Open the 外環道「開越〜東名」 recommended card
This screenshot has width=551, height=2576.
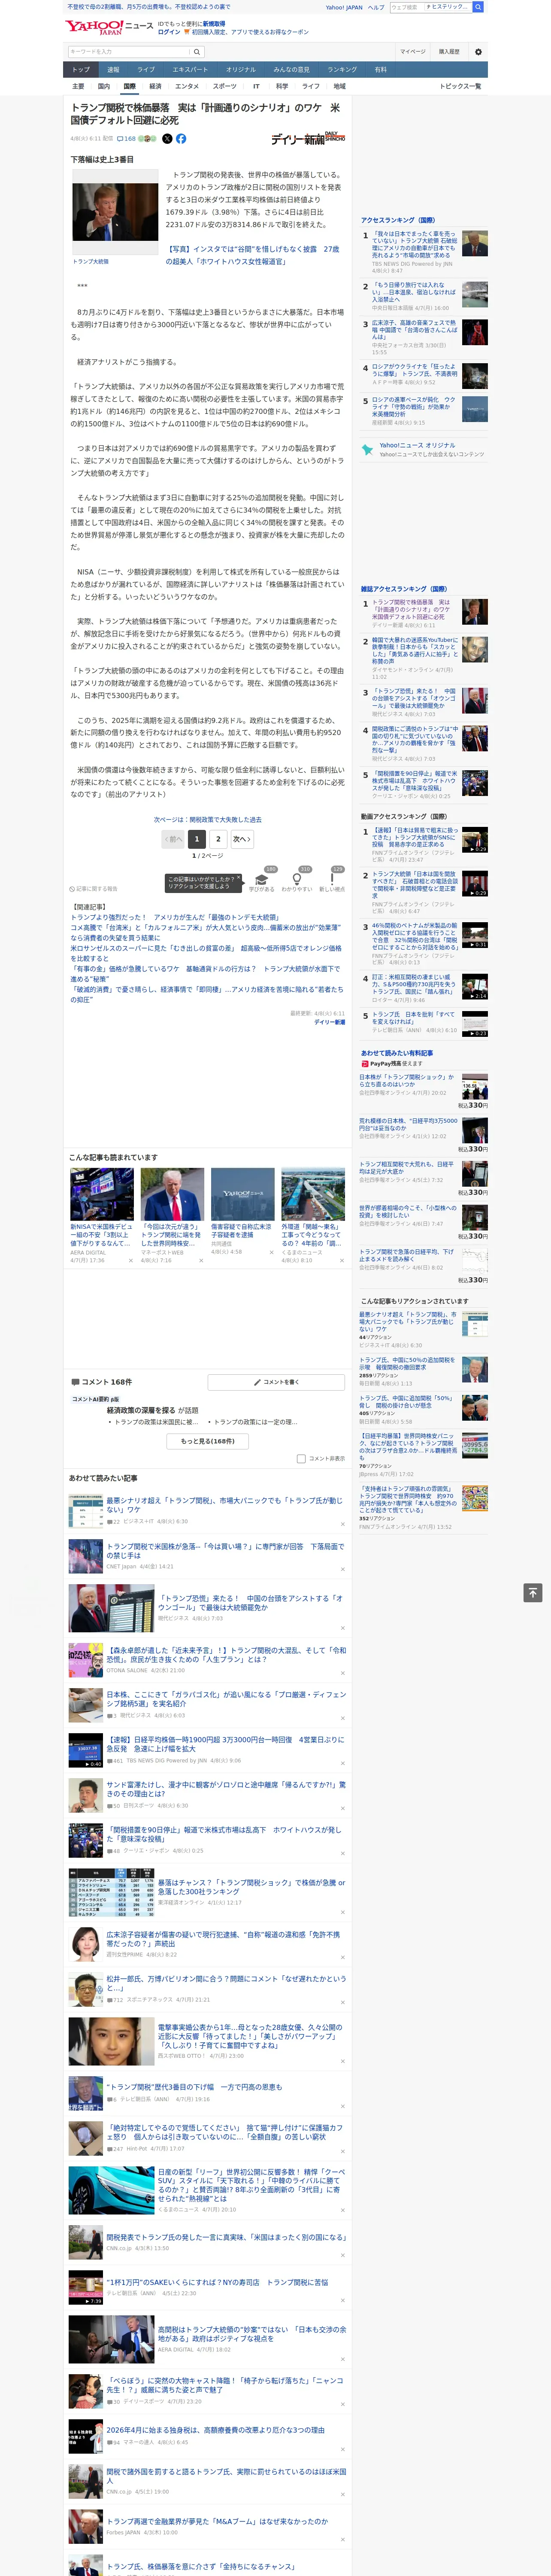(313, 1215)
